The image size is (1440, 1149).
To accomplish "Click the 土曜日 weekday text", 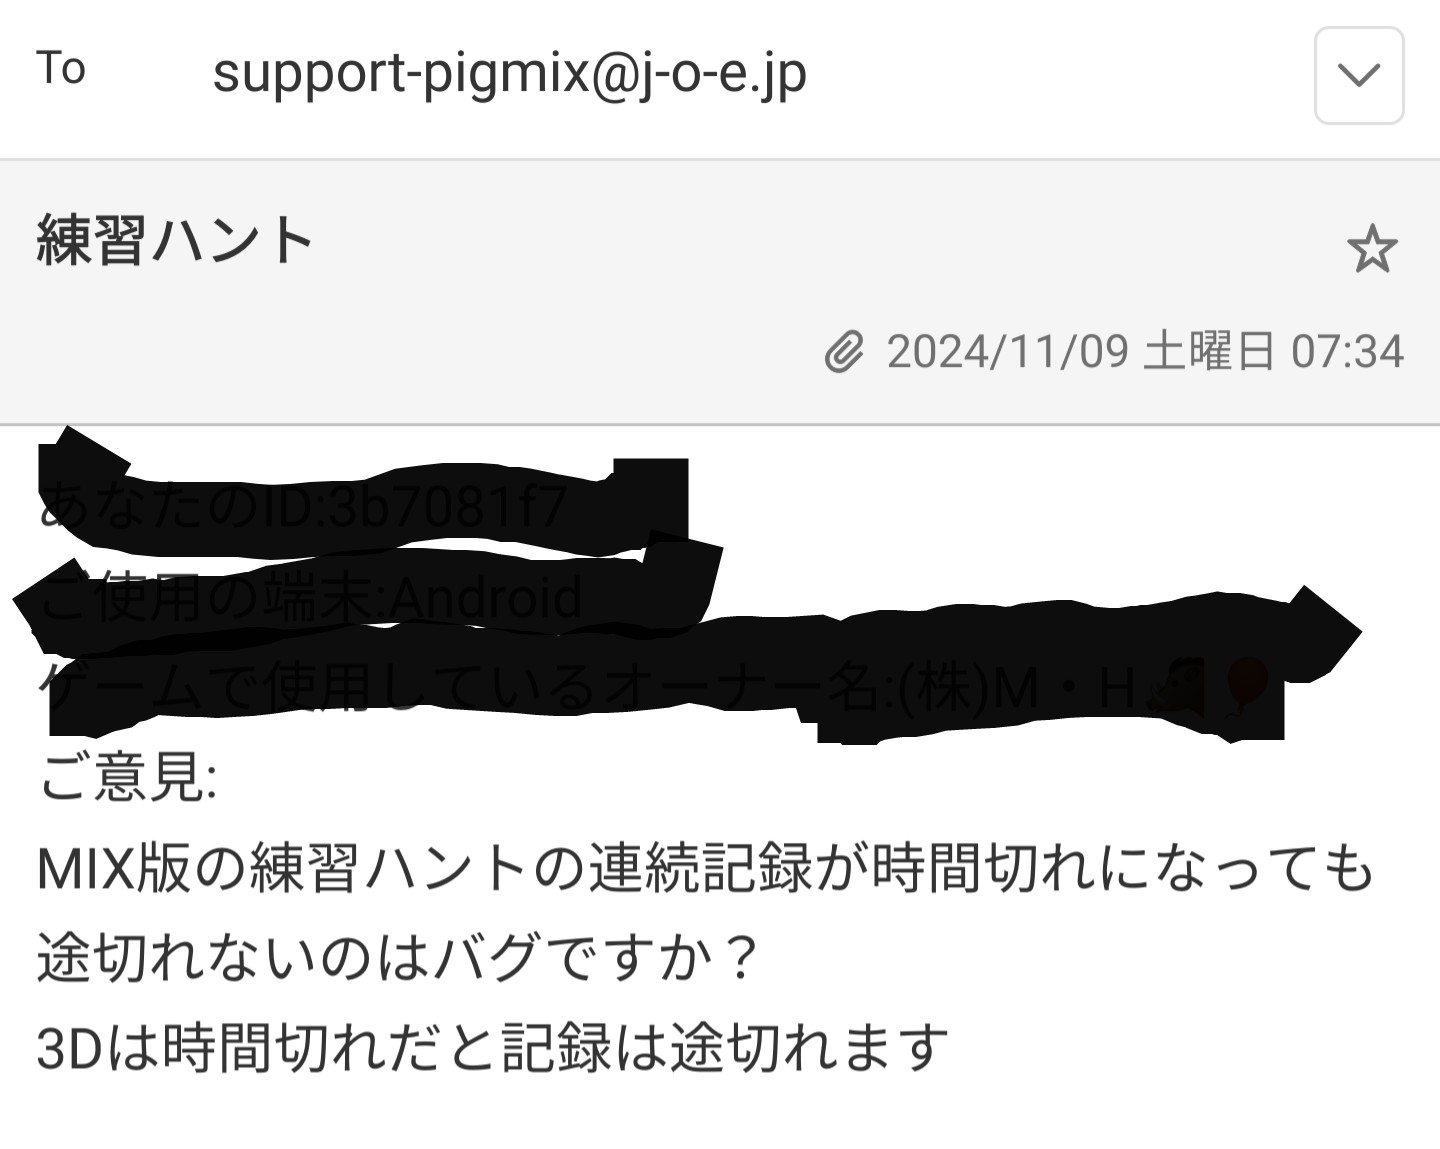I will [x=1210, y=352].
